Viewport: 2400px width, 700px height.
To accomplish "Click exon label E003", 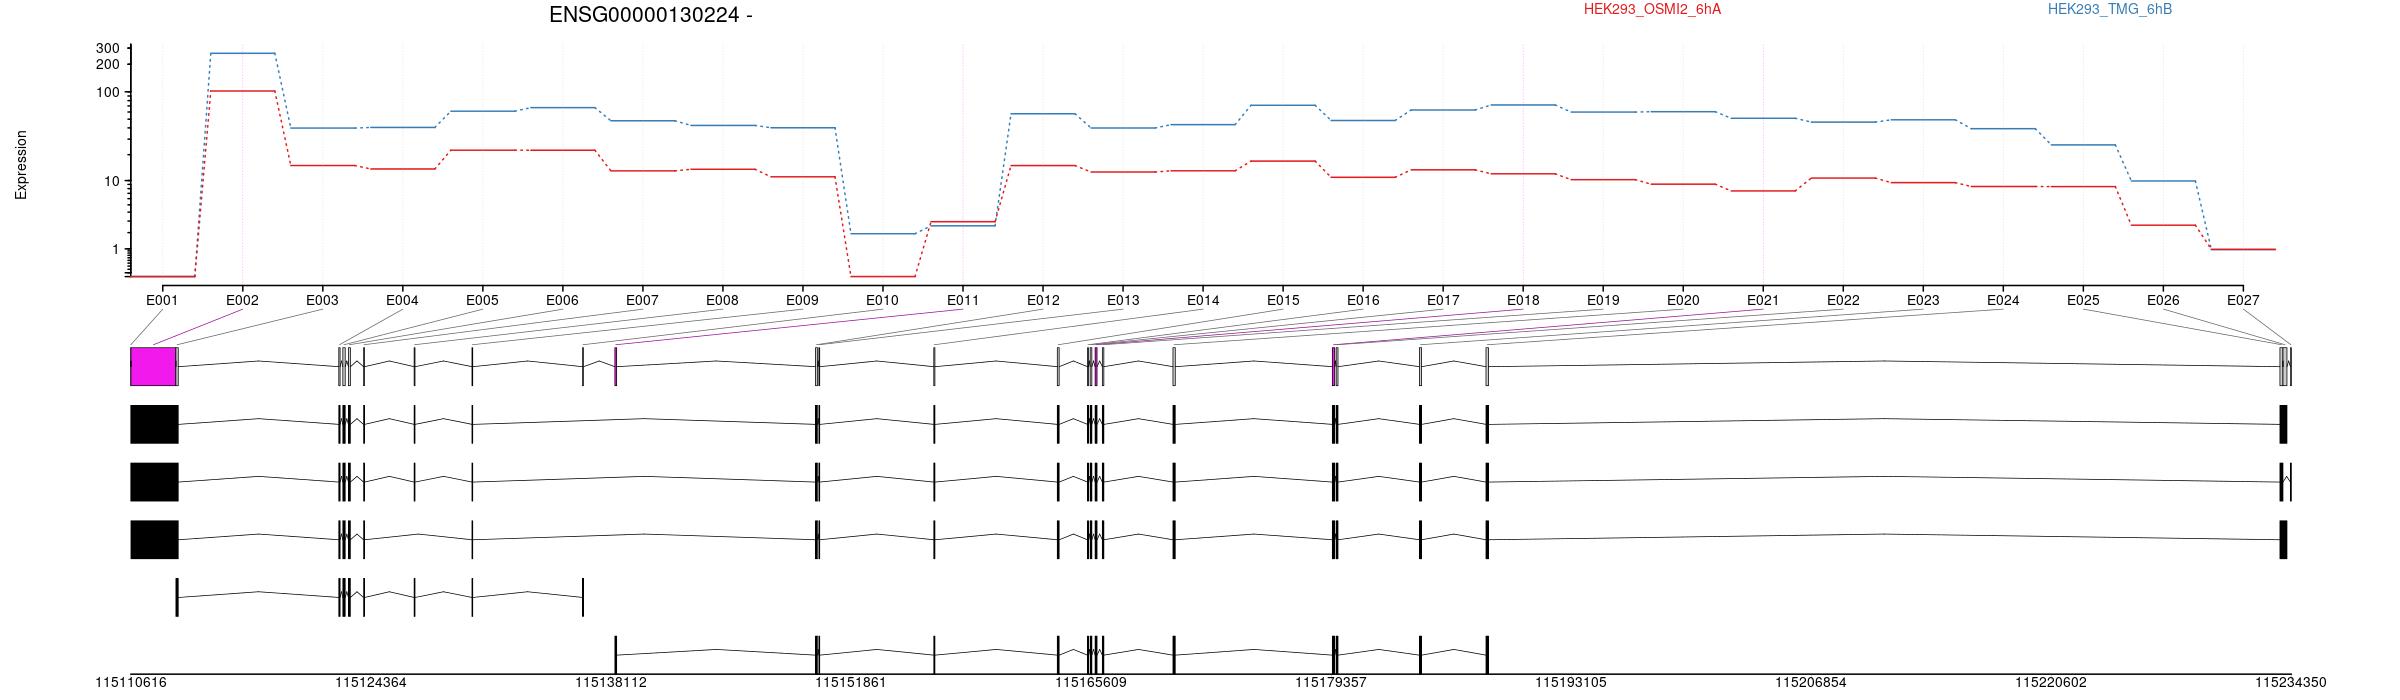I will [x=322, y=300].
